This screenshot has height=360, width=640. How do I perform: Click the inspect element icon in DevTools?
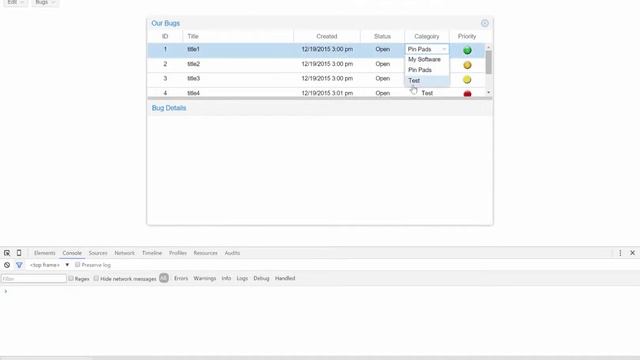pyautogui.click(x=7, y=253)
